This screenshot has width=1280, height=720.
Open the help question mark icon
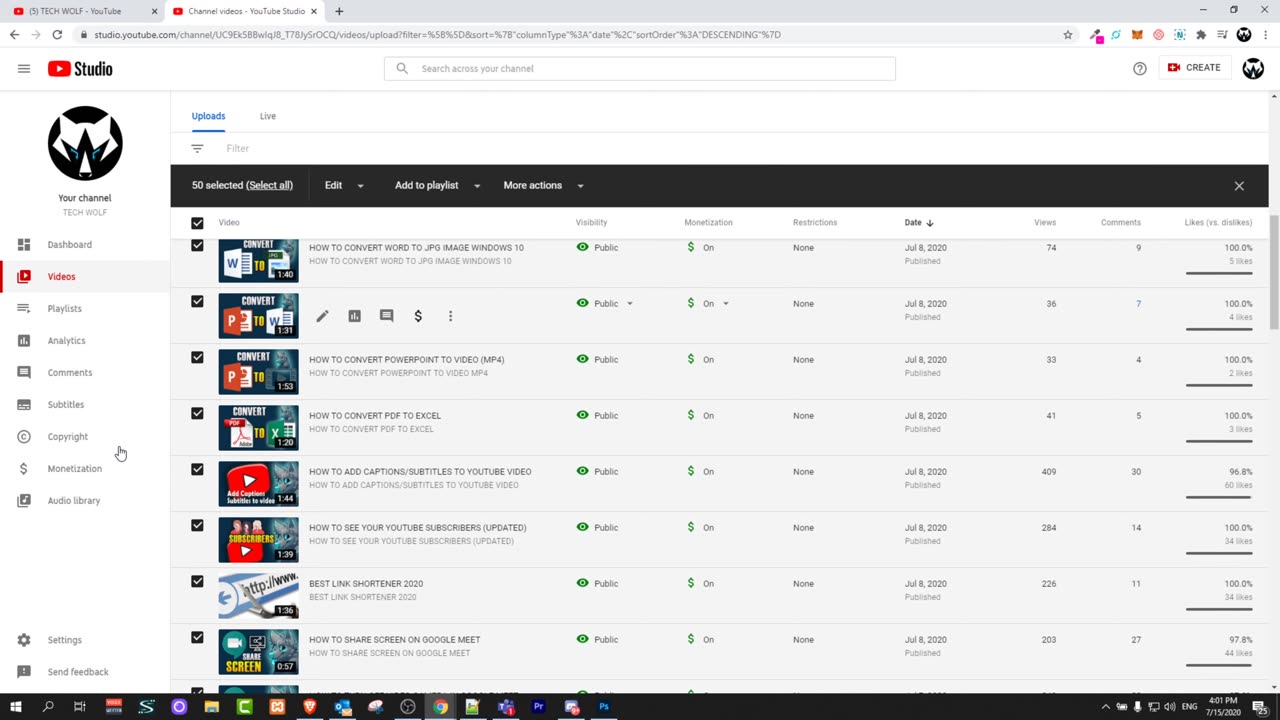click(1140, 69)
